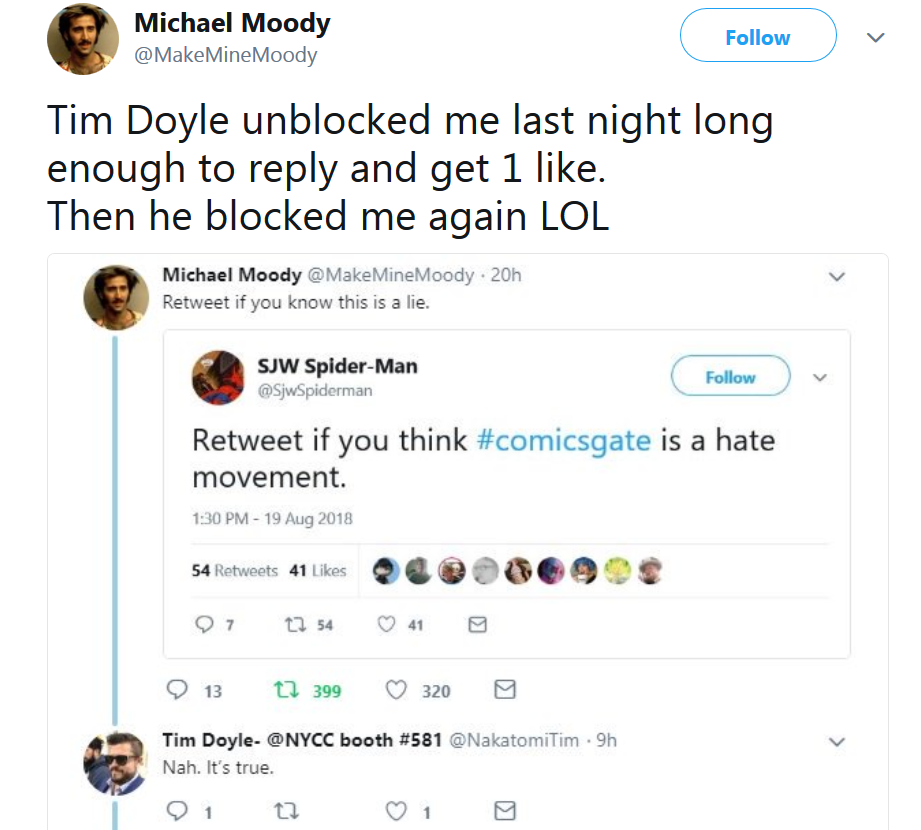
Task: Like Michael Moody's tweet with 320 likes
Action: point(396,690)
